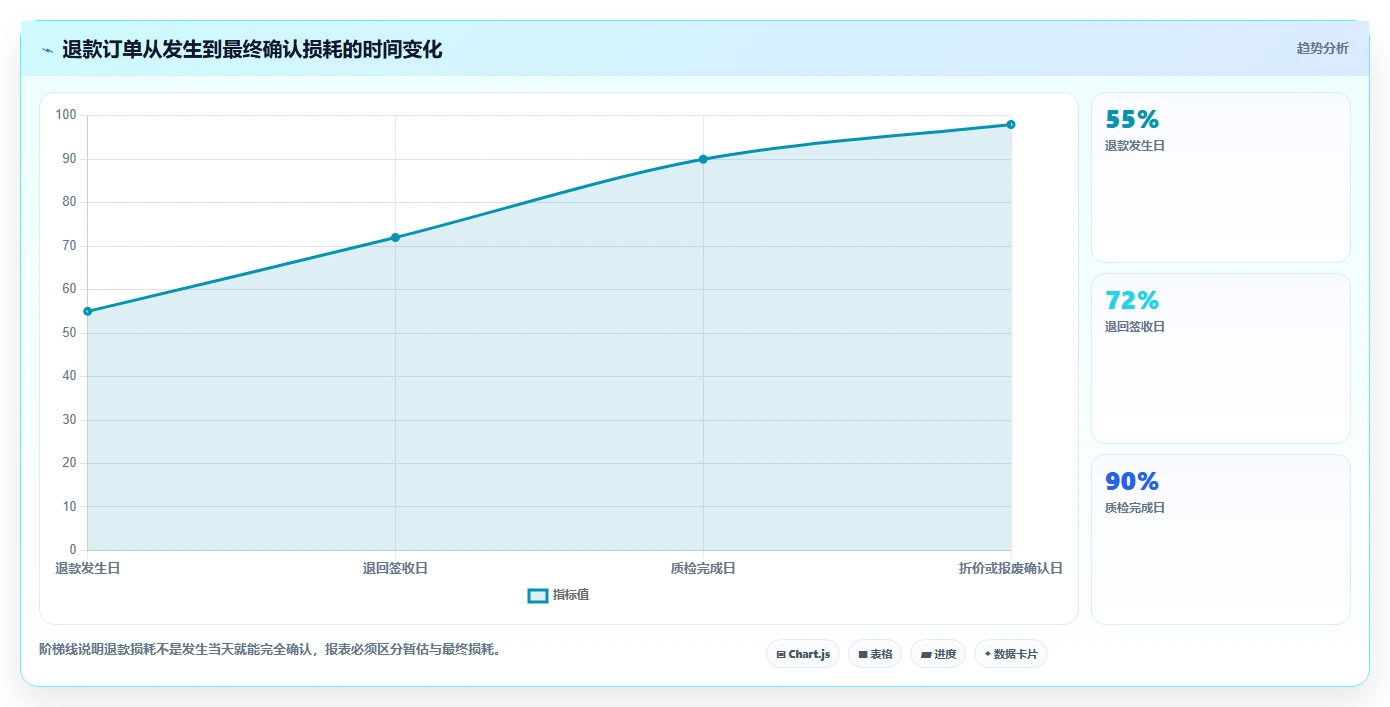Select the 表格 tag chip
The height and width of the screenshot is (707, 1390).
coord(875,654)
